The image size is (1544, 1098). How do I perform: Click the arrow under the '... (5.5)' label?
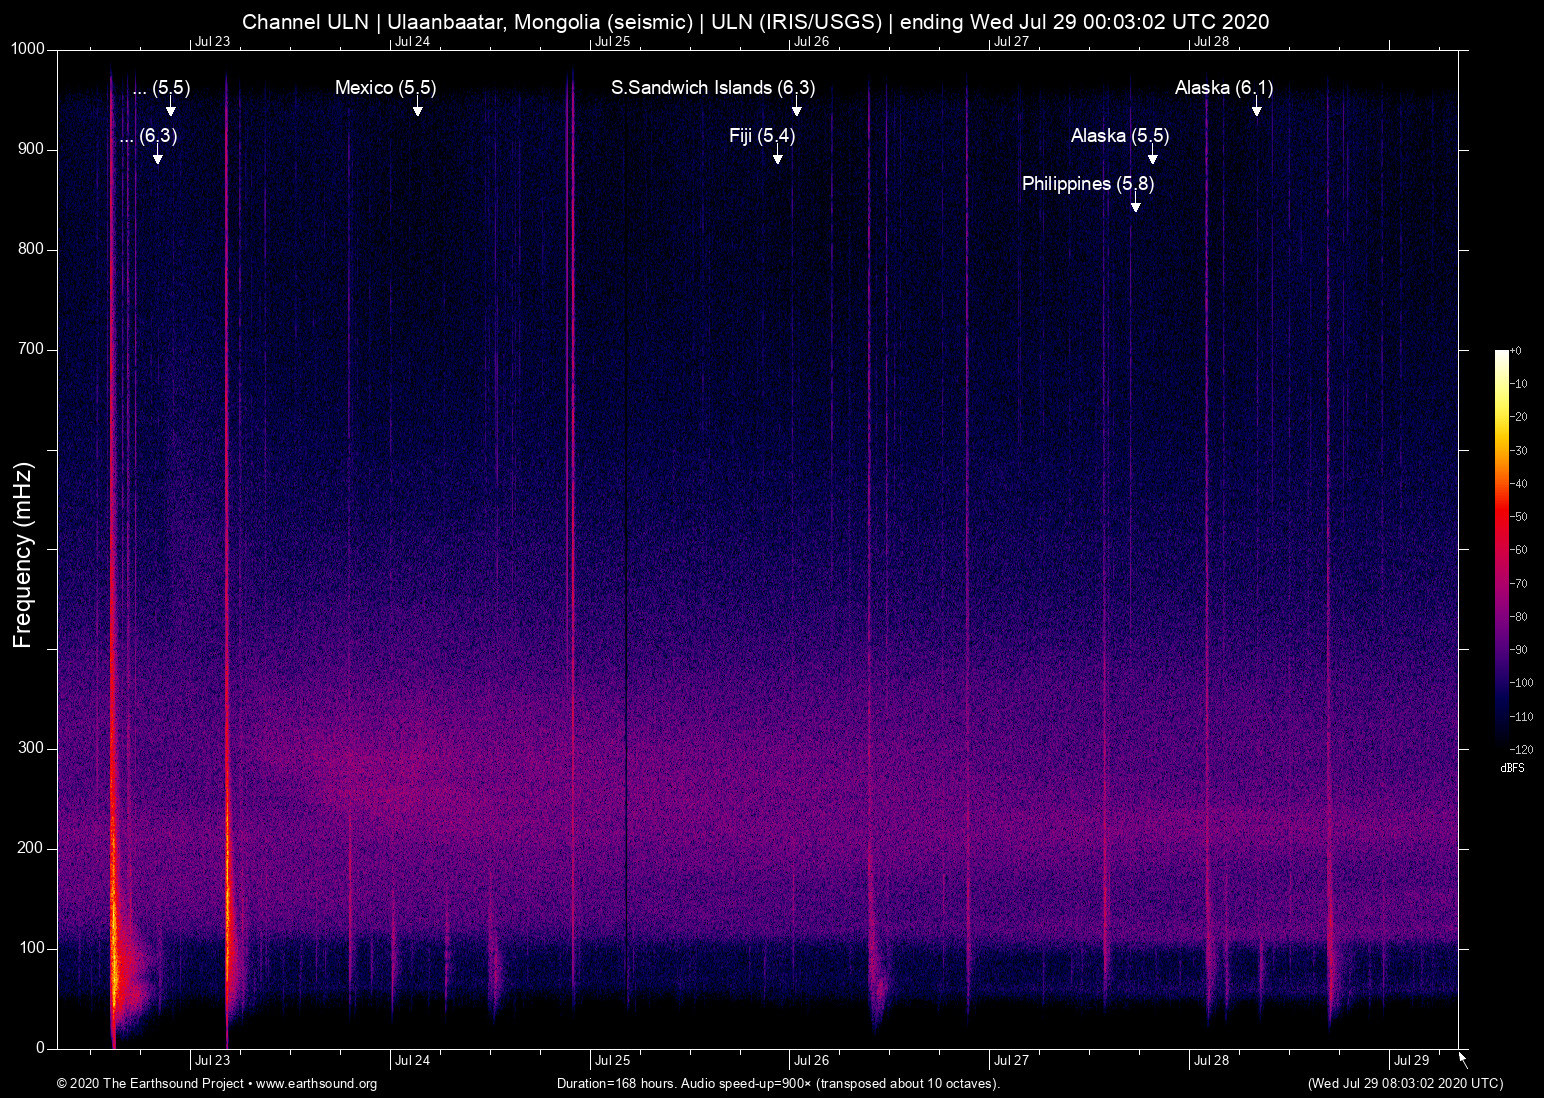(x=171, y=109)
